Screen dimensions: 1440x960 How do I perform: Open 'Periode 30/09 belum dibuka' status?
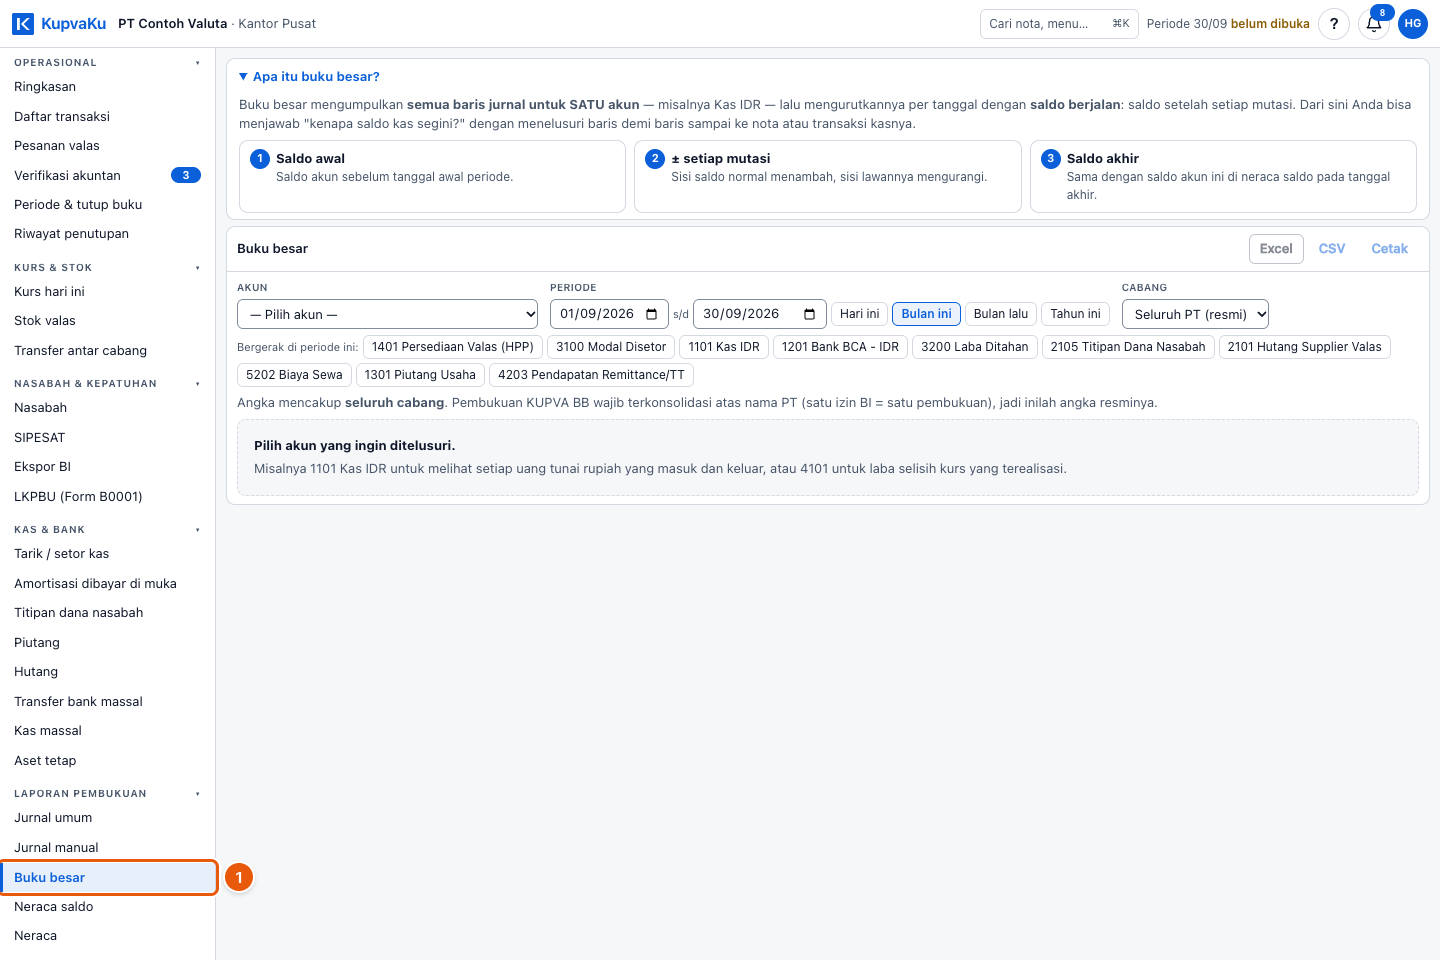click(1228, 24)
